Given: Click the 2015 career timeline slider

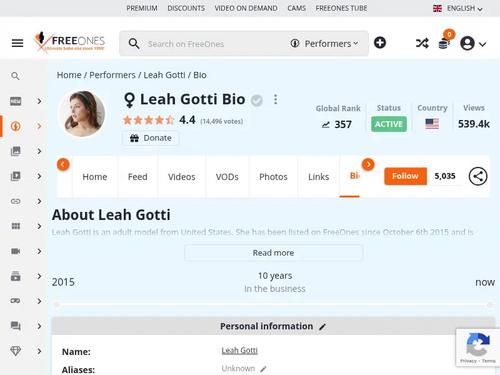Looking at the screenshot, I should click(273, 304).
